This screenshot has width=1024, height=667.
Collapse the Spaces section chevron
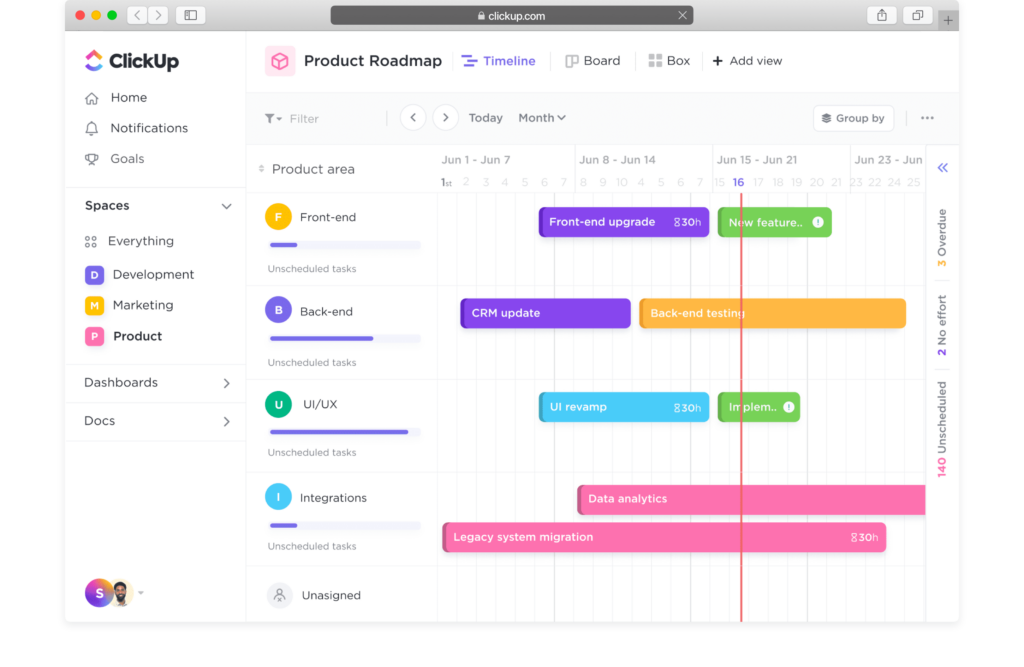point(226,206)
